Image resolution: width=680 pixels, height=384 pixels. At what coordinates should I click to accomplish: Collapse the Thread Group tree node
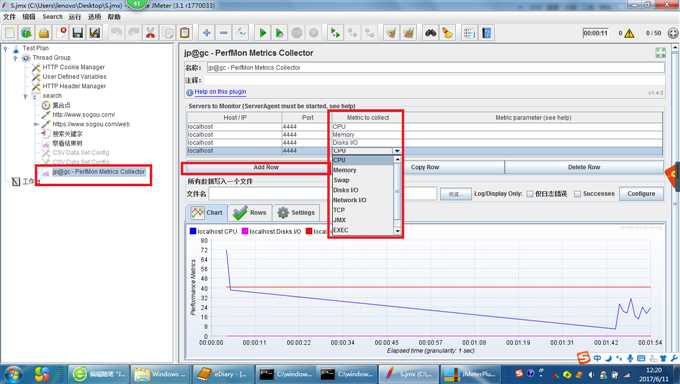tap(16, 58)
